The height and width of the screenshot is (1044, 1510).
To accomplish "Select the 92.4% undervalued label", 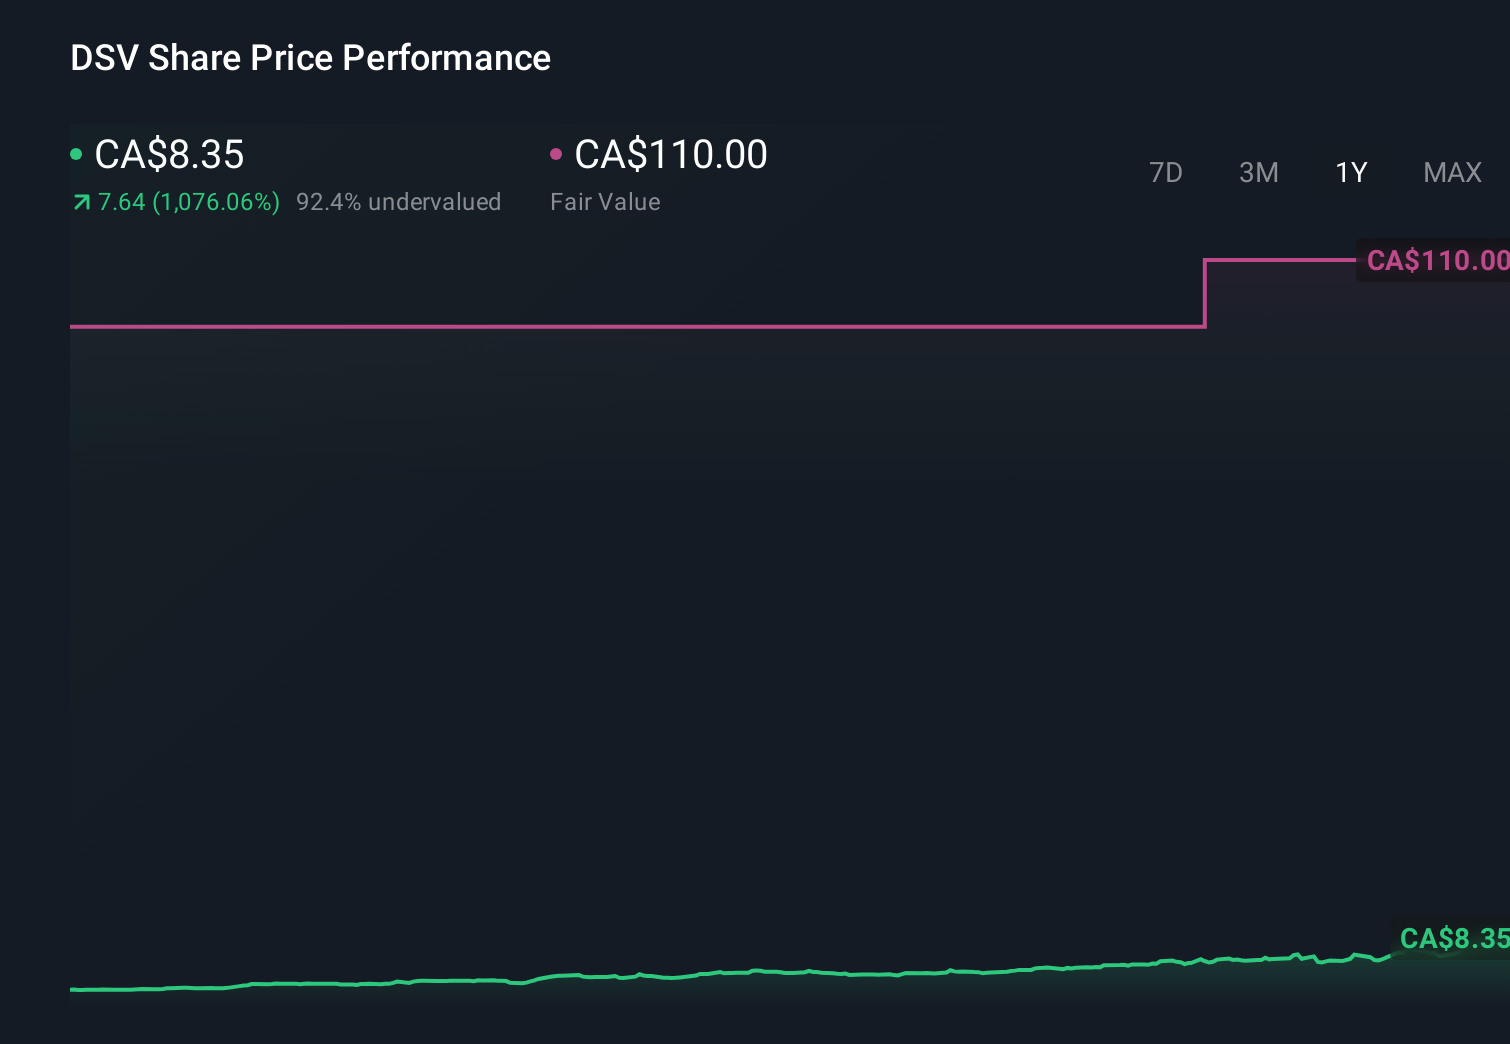I will [x=399, y=202].
